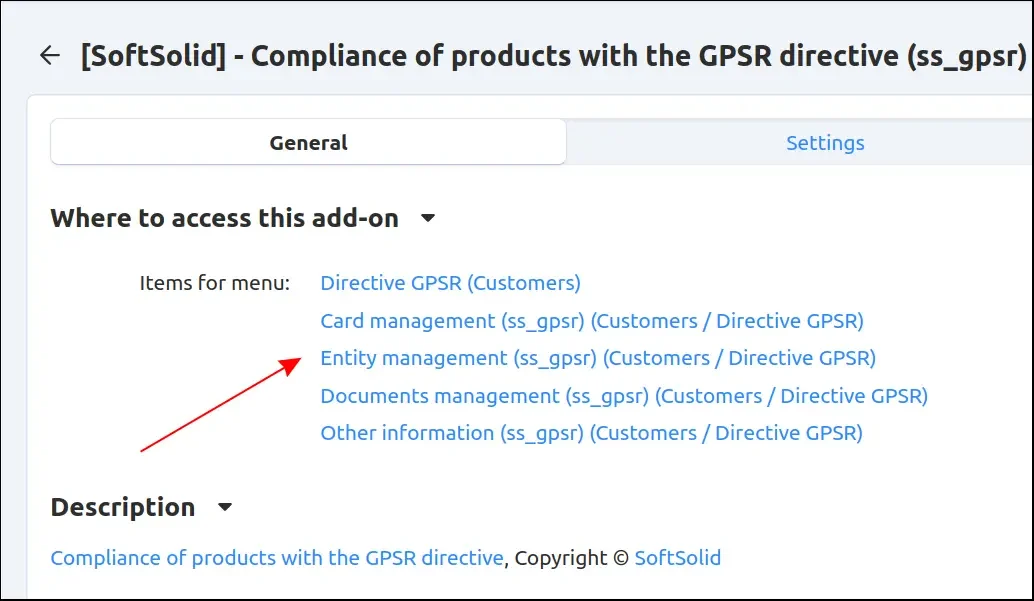Click the 'Description' heading text

tap(122, 507)
